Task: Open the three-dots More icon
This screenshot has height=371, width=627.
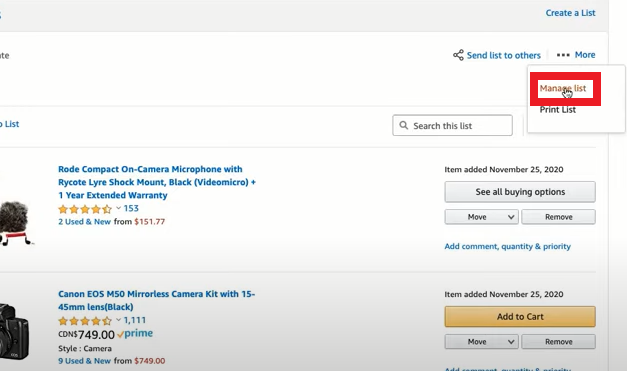Action: [563, 55]
